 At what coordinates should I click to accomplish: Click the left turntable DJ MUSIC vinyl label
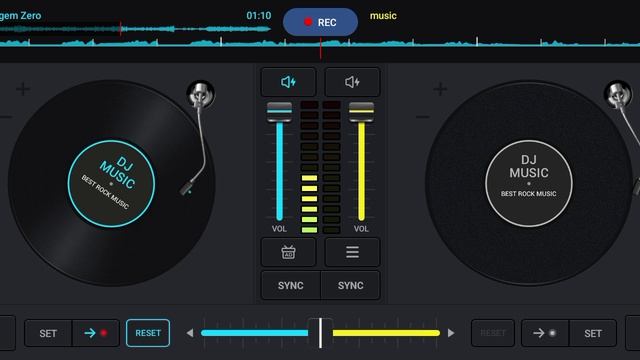(111, 184)
